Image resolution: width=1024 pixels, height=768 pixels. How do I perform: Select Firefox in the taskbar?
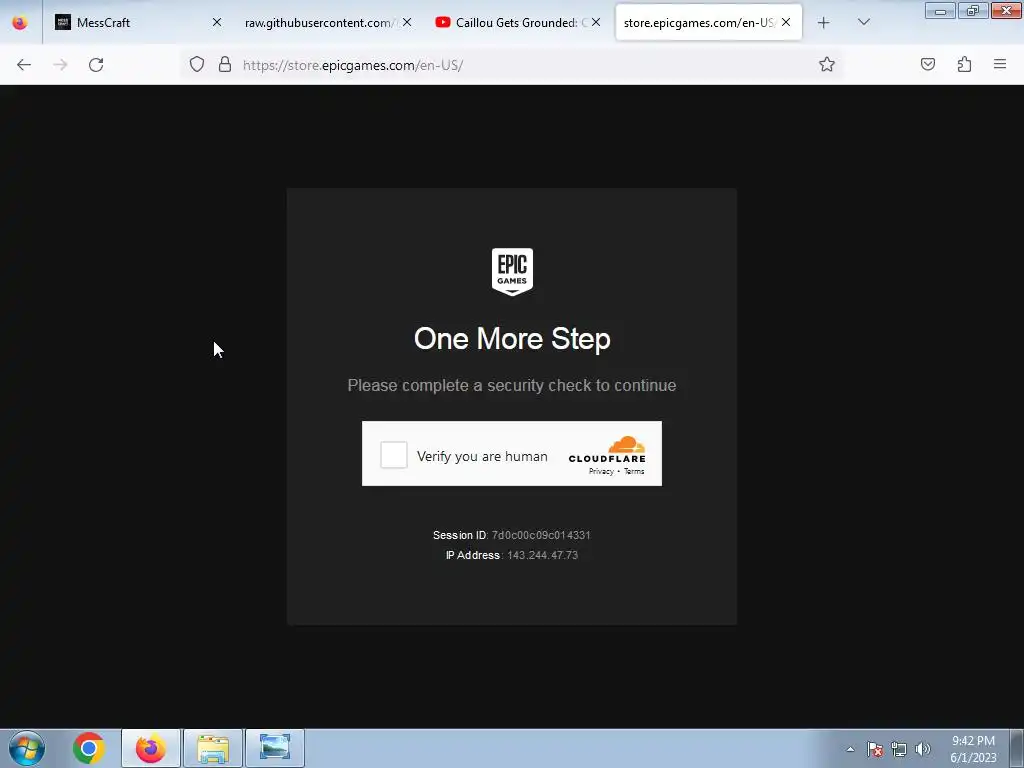150,748
